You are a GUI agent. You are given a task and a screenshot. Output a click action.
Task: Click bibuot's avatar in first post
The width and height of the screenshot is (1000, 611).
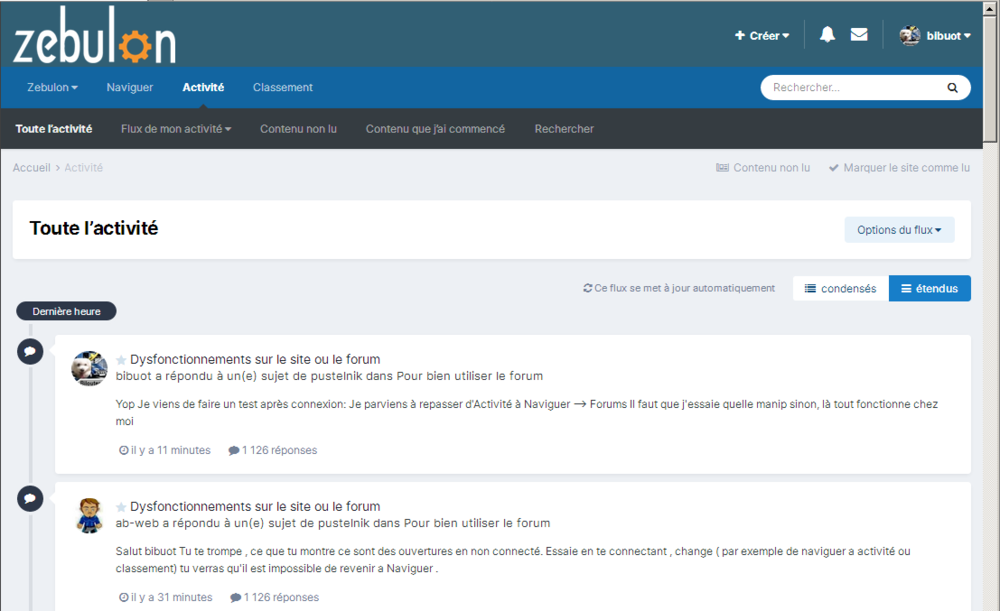pos(89,368)
